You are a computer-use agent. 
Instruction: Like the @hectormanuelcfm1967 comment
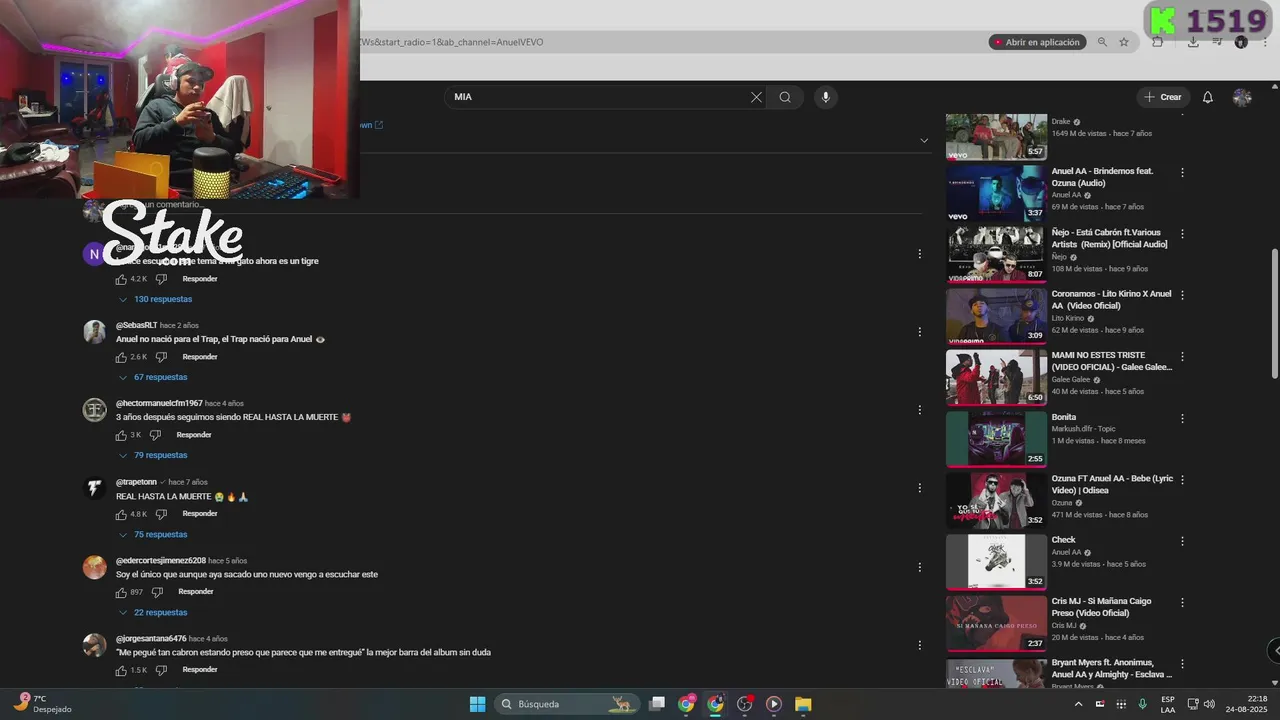click(121, 435)
